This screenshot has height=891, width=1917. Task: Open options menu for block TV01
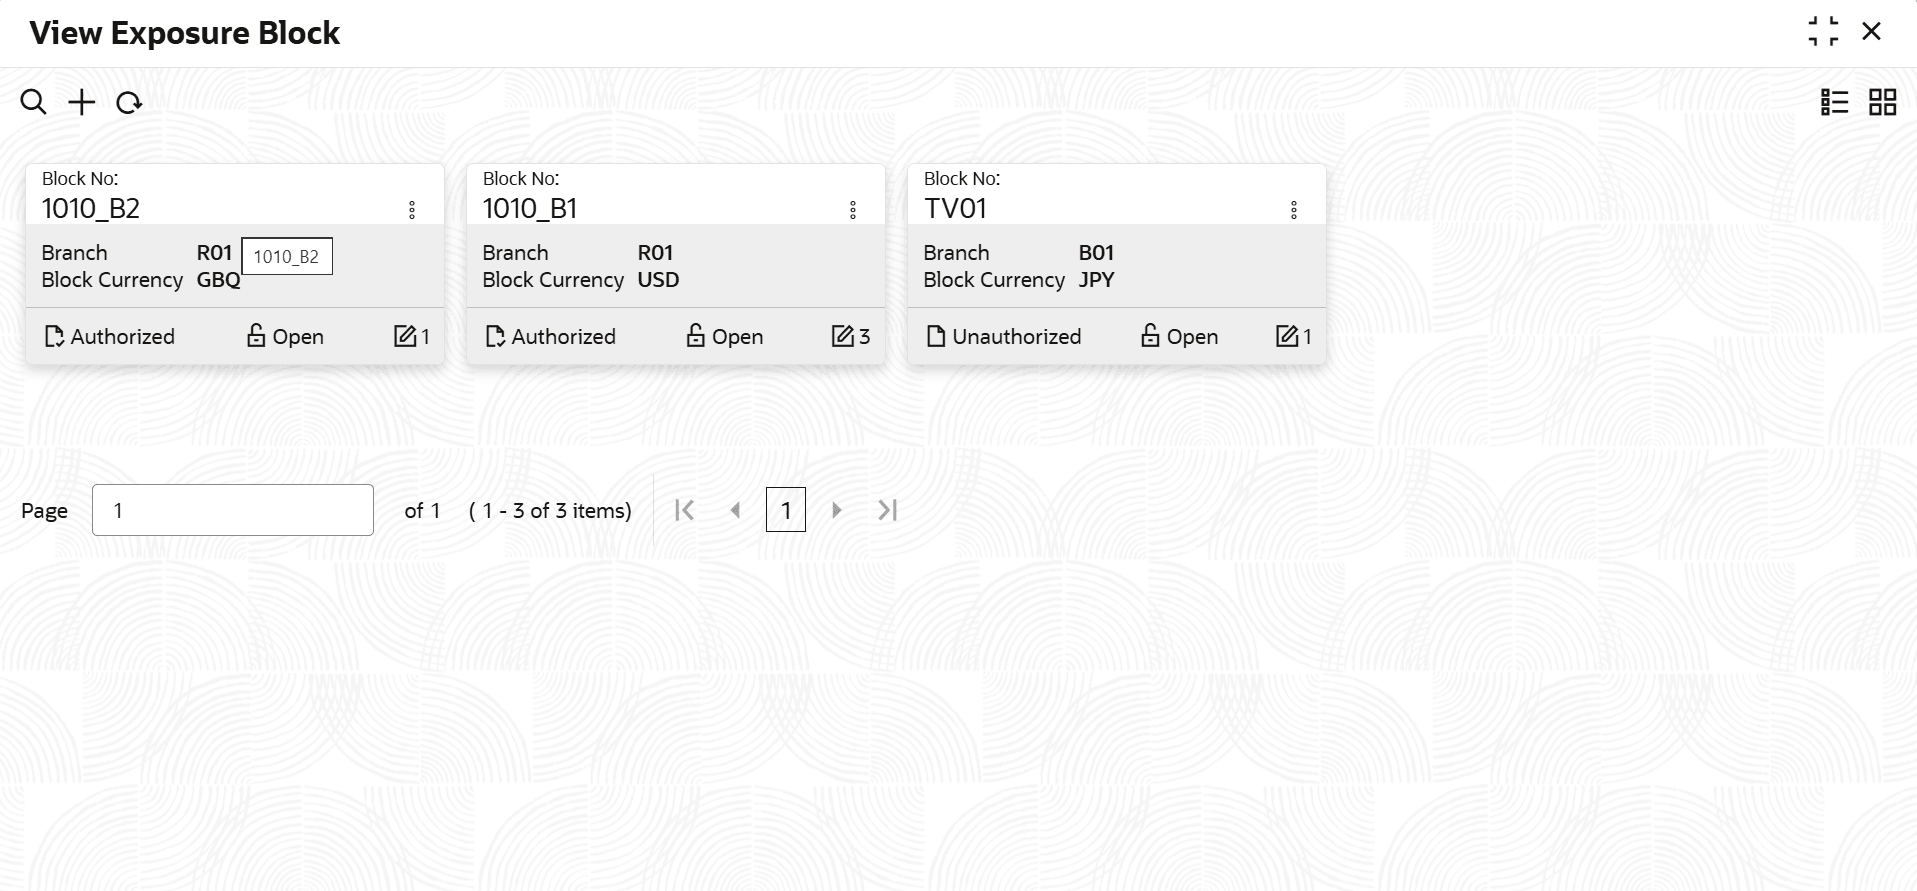pyautogui.click(x=1294, y=210)
